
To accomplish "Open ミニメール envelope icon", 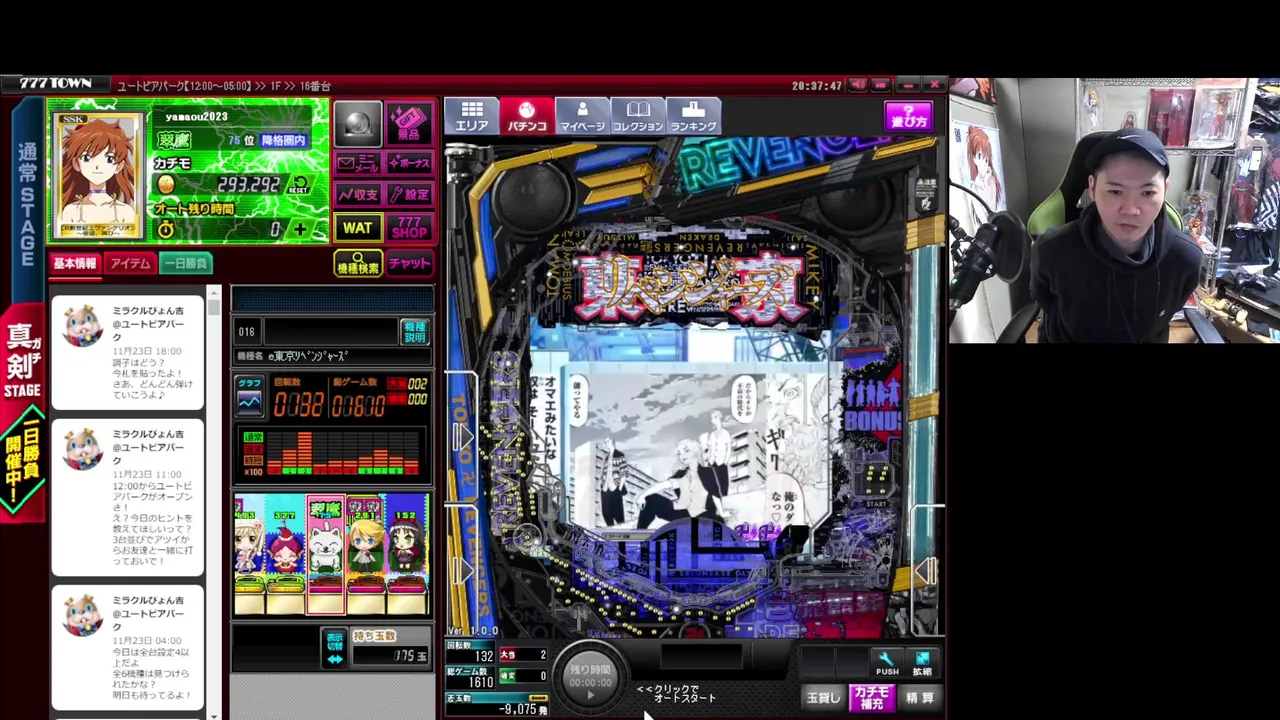I will click(358, 163).
